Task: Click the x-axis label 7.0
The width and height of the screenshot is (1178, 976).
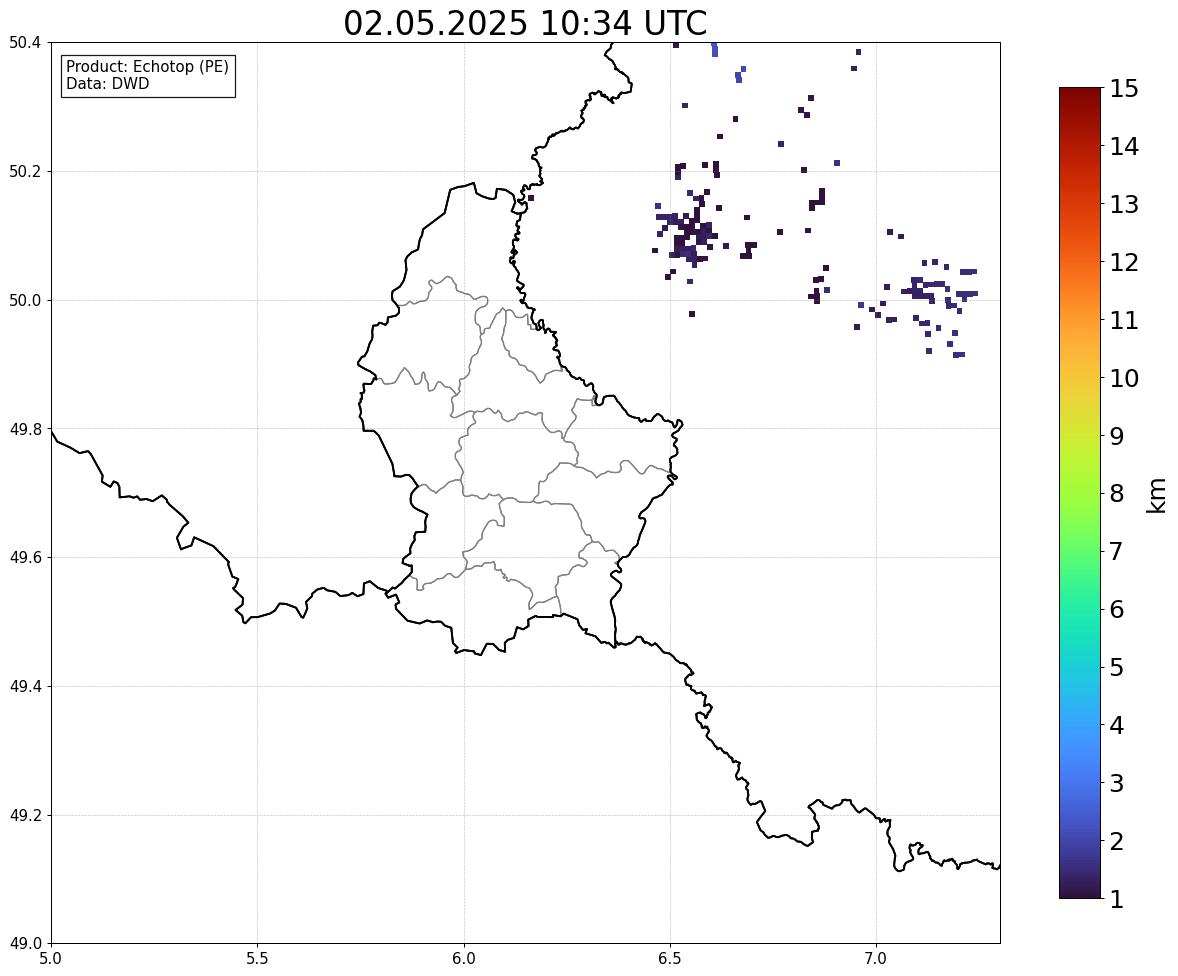Action: tap(876, 959)
